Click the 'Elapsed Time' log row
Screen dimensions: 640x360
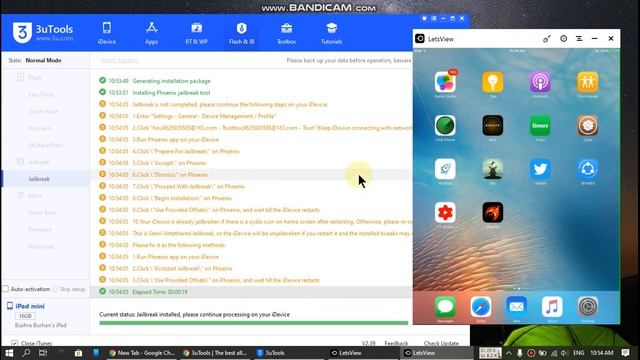click(x=251, y=292)
